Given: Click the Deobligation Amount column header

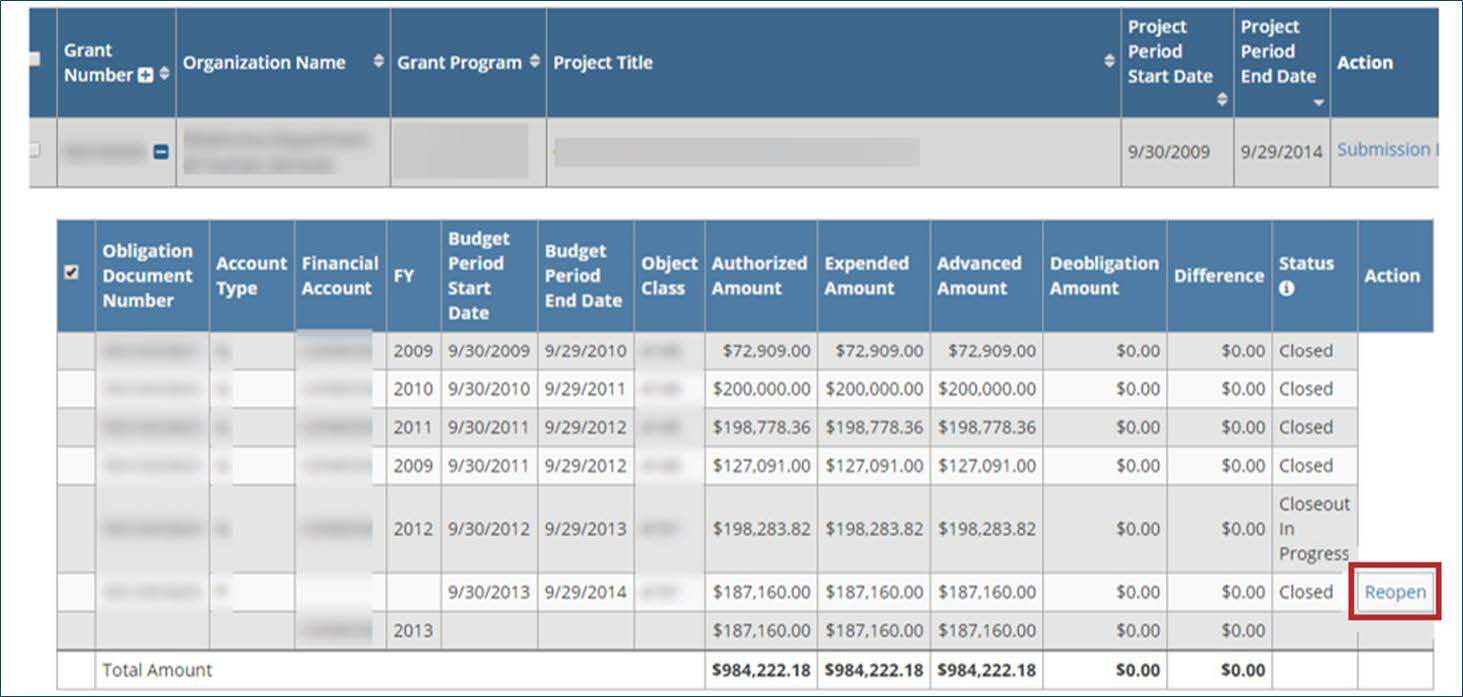Looking at the screenshot, I should click(x=1103, y=276).
